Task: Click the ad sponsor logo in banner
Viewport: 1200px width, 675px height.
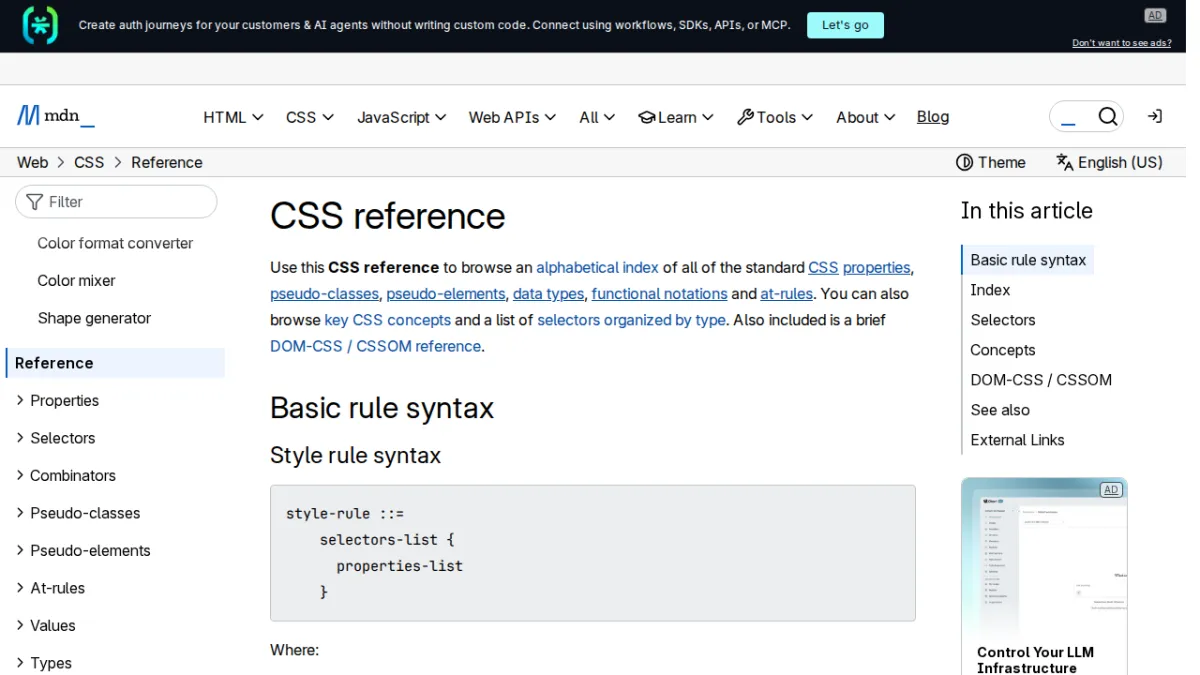Action: [x=40, y=25]
